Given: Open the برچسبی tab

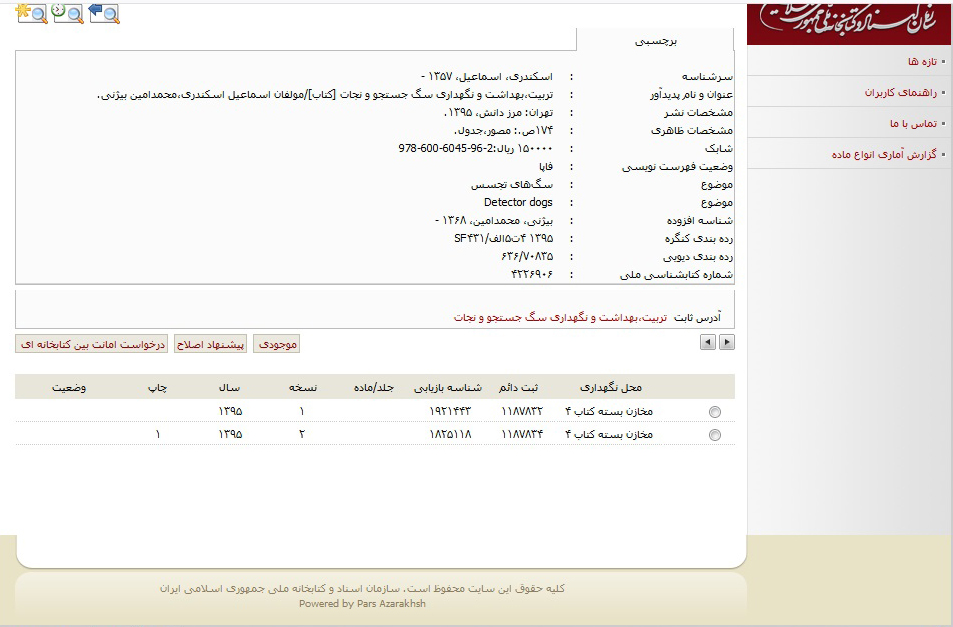Looking at the screenshot, I should pyautogui.click(x=655, y=40).
